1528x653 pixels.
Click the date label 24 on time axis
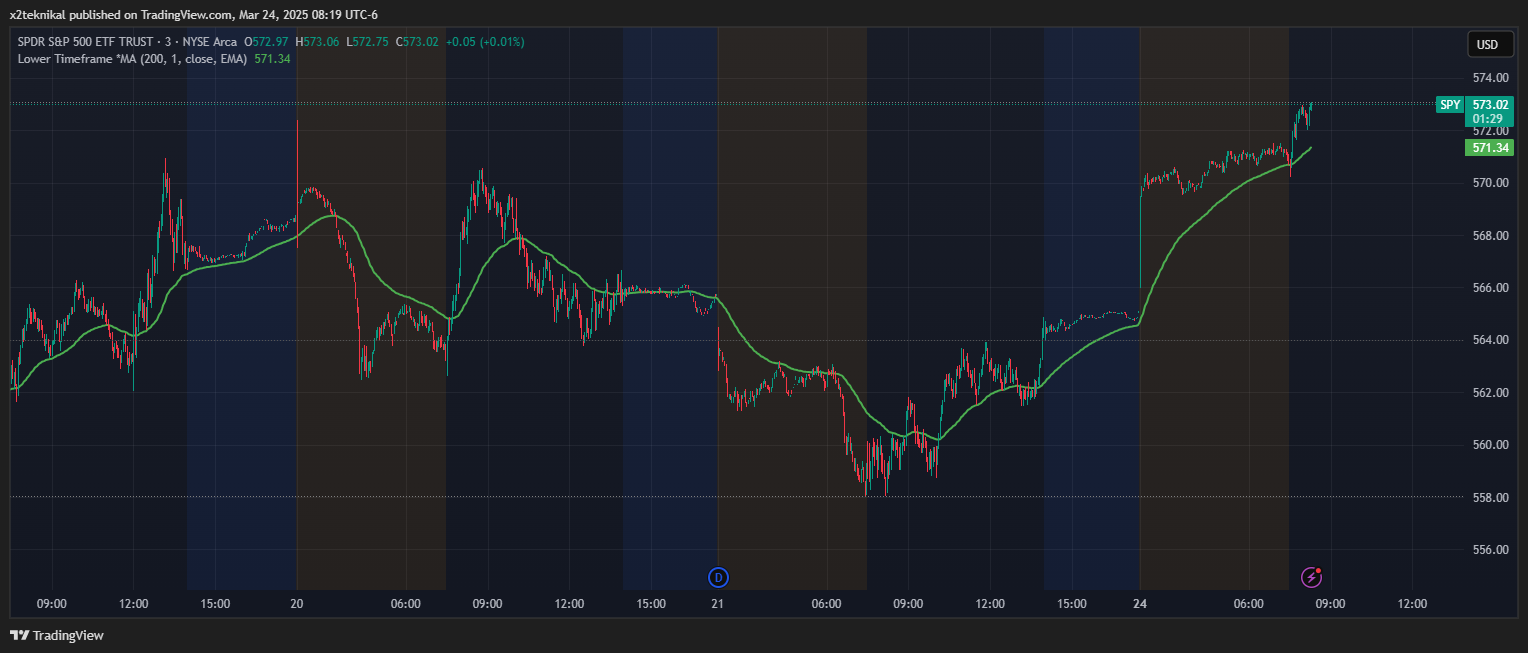[1140, 604]
